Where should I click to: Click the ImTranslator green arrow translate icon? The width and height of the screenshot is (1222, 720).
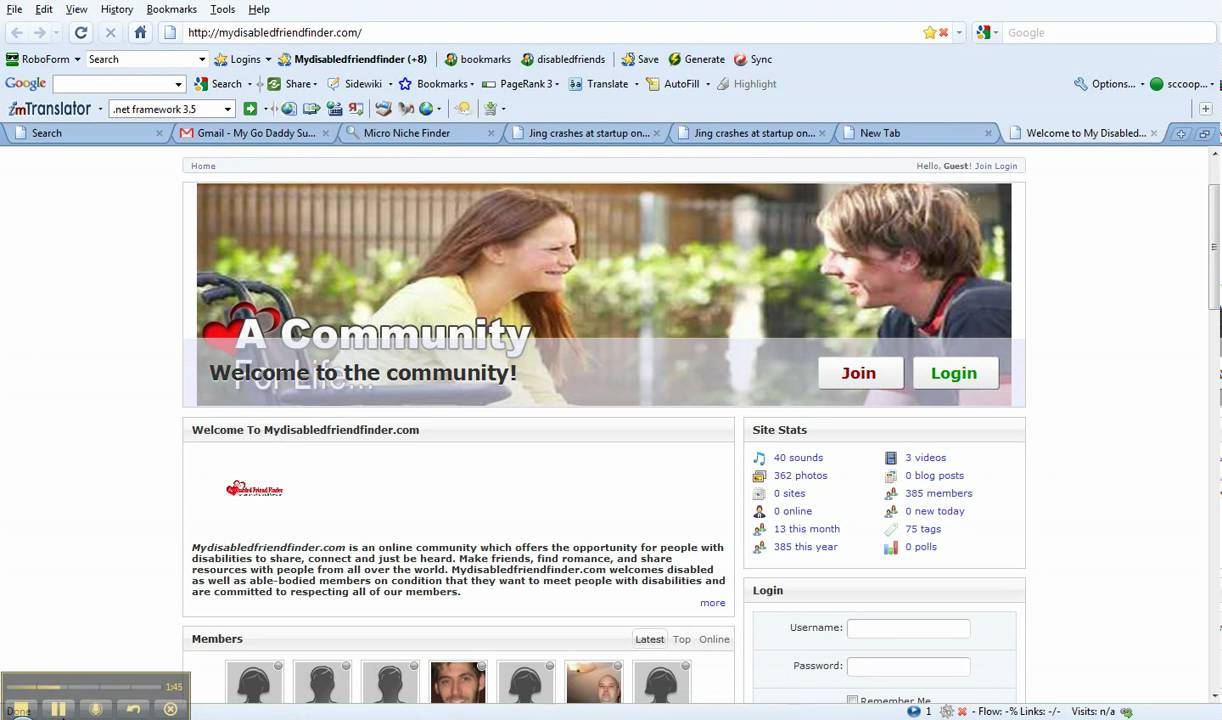[250, 109]
